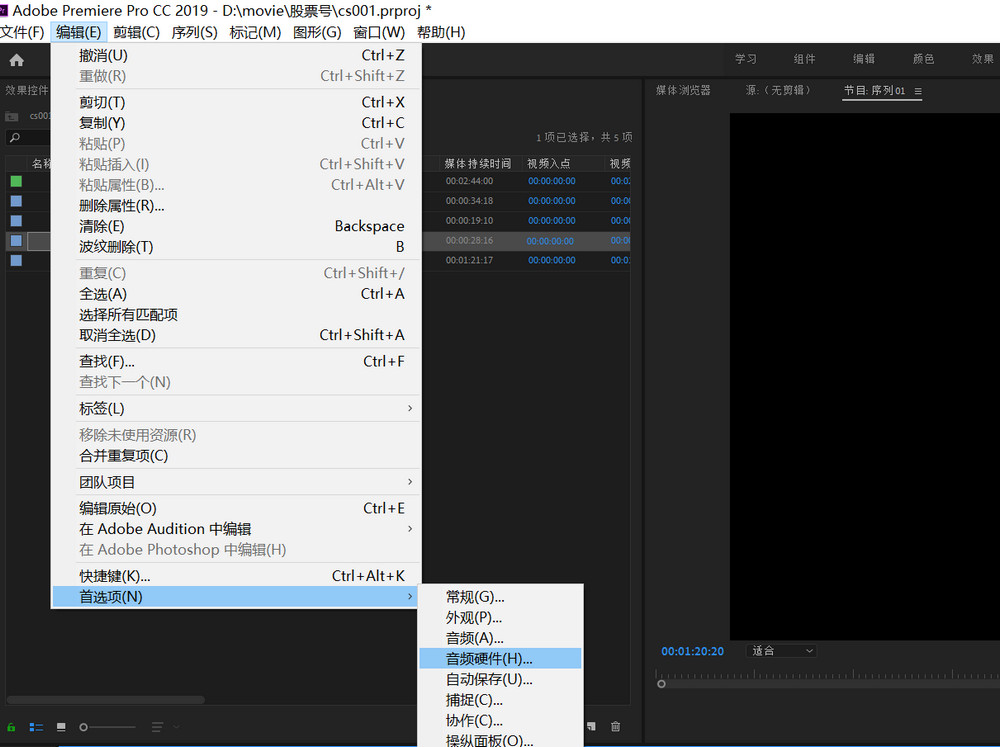
Task: Click the program monitor playhead marker
Action: (x=661, y=684)
